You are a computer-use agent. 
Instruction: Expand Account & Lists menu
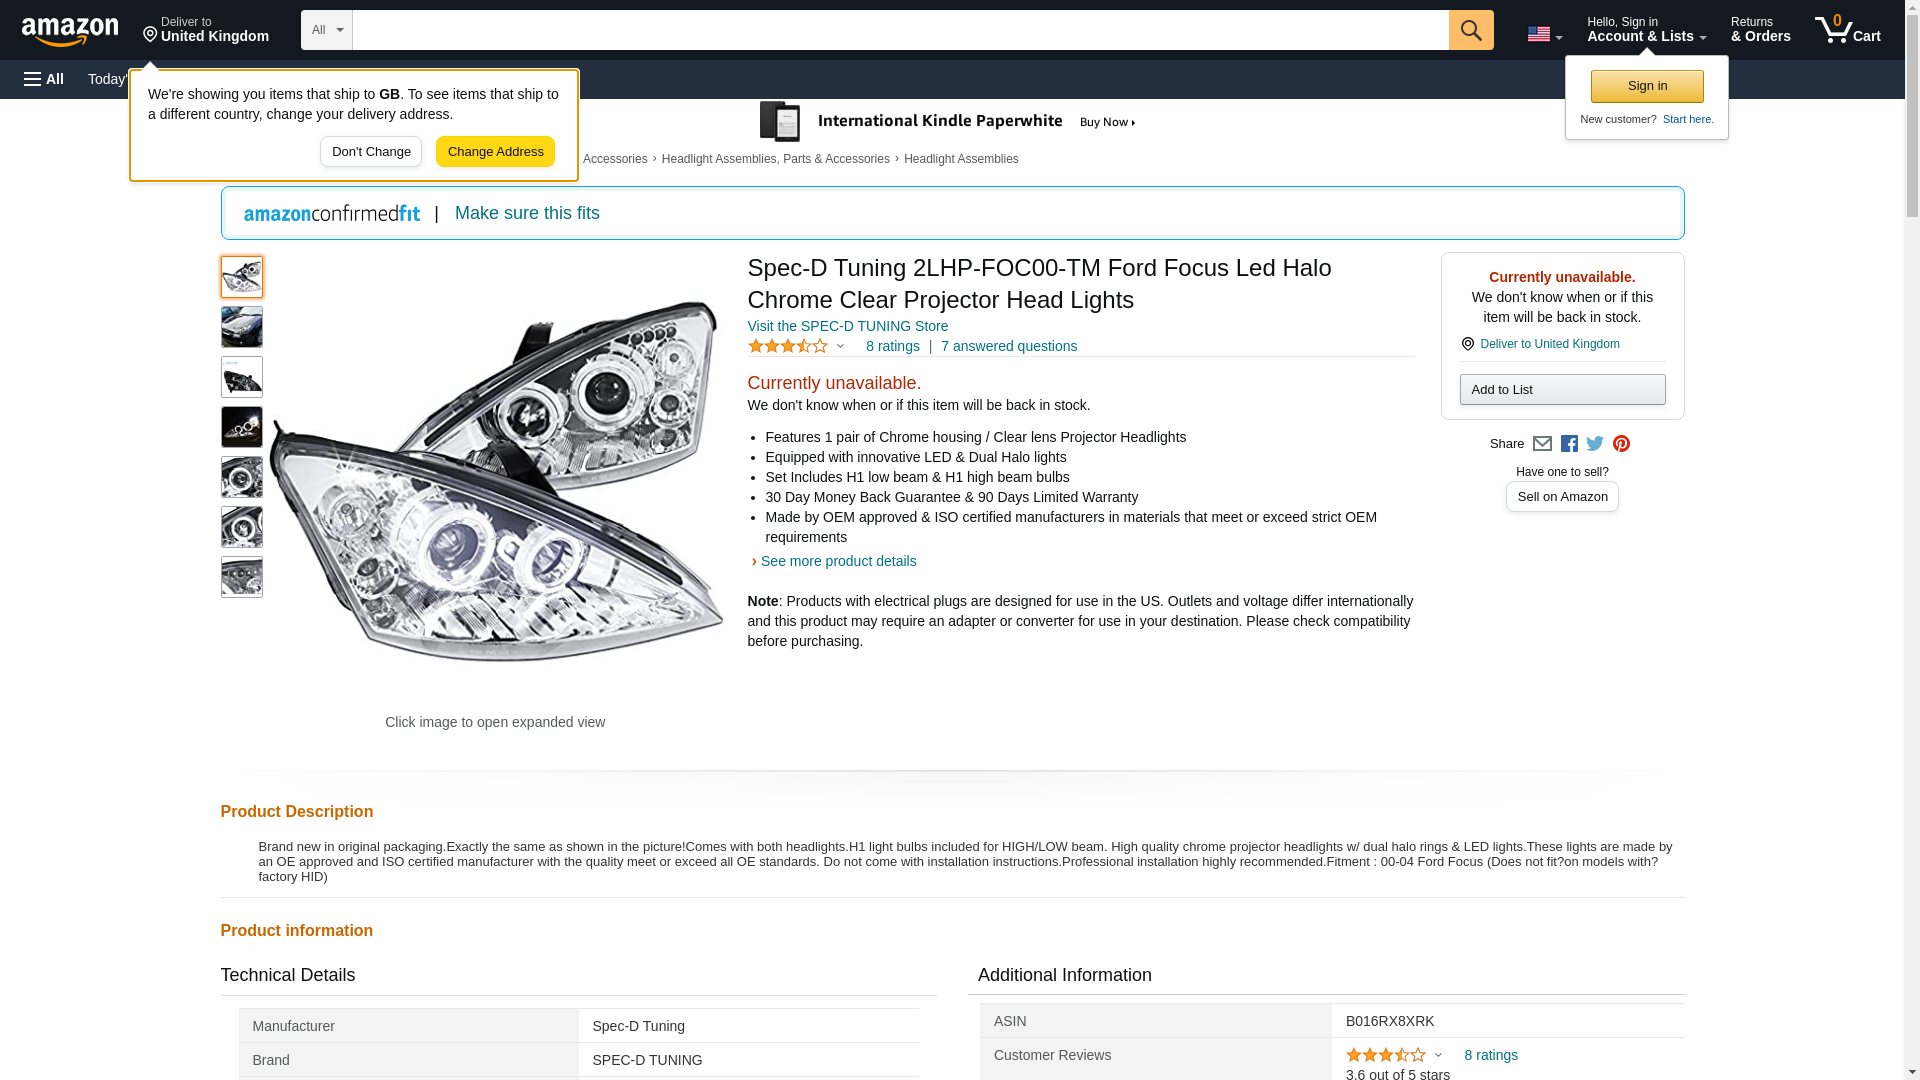(x=1646, y=30)
